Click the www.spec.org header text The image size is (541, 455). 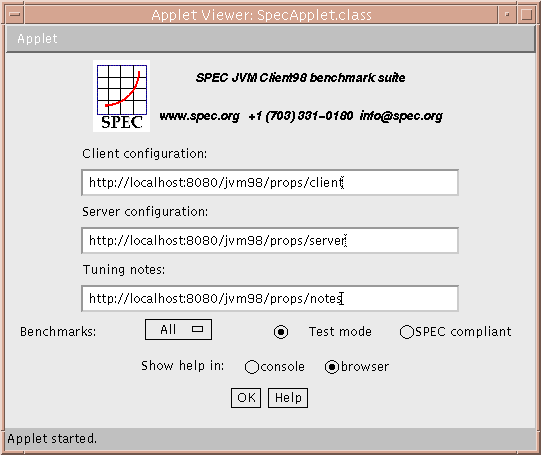click(x=199, y=116)
